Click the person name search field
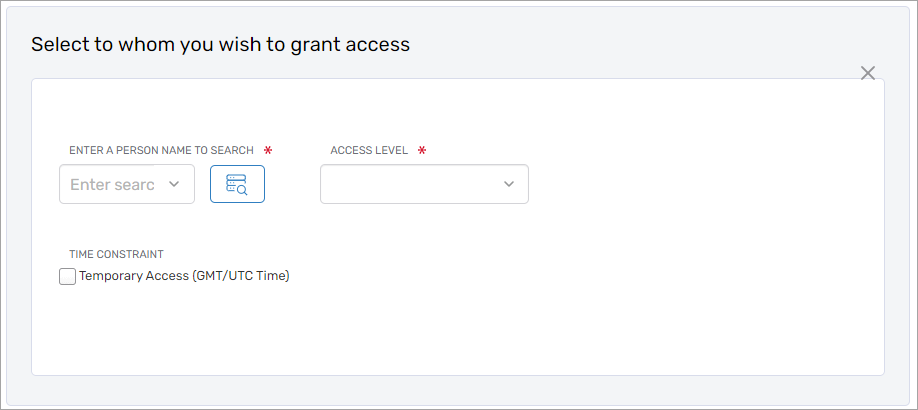The height and width of the screenshot is (410, 918). 112,184
